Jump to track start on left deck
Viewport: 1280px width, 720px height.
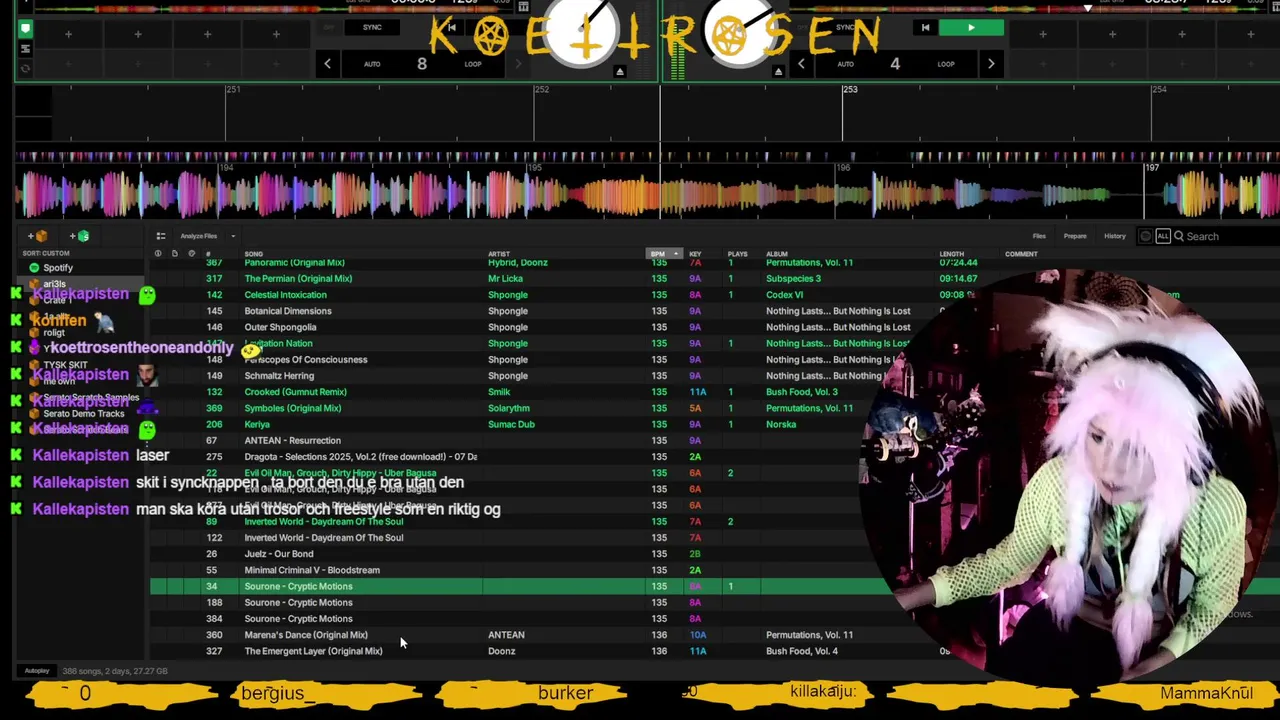pyautogui.click(x=451, y=28)
